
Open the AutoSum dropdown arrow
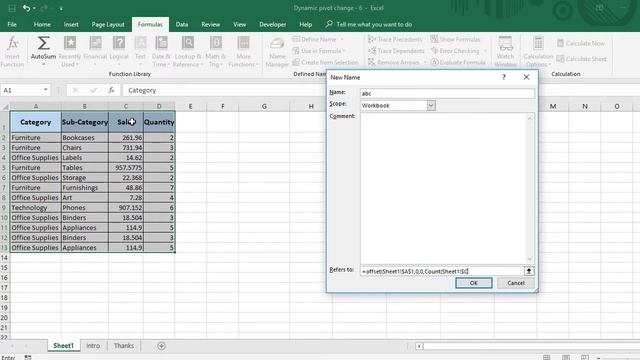[43, 64]
